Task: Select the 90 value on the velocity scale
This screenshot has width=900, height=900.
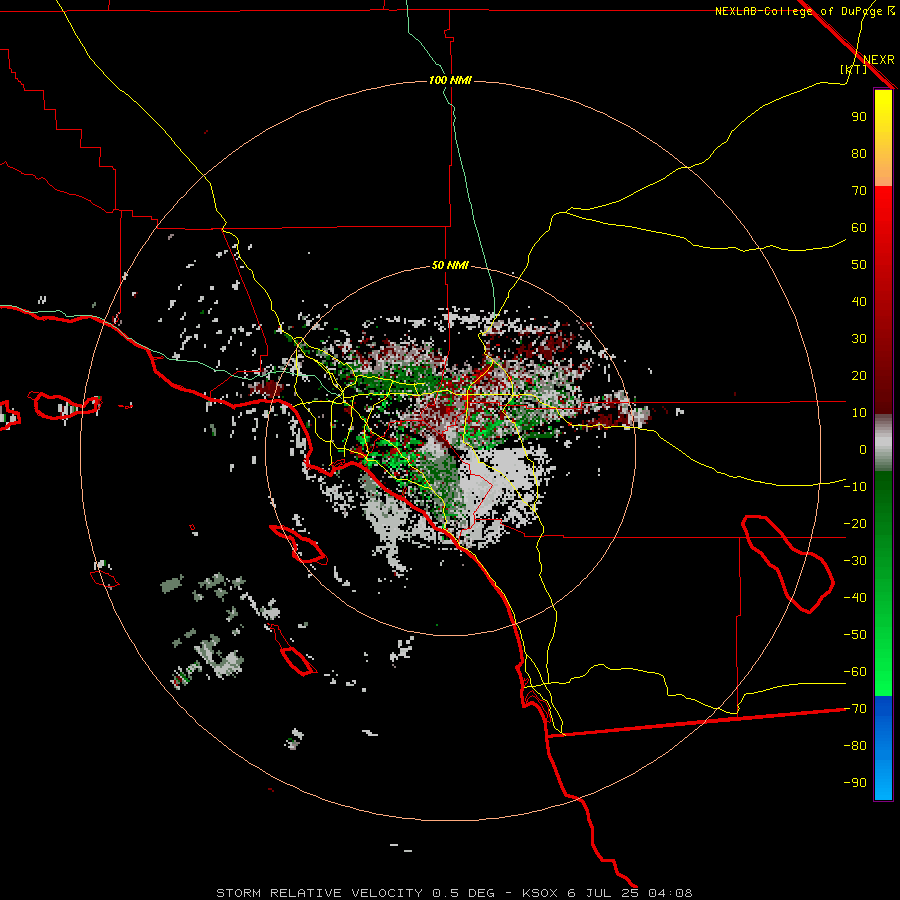Action: point(859,117)
